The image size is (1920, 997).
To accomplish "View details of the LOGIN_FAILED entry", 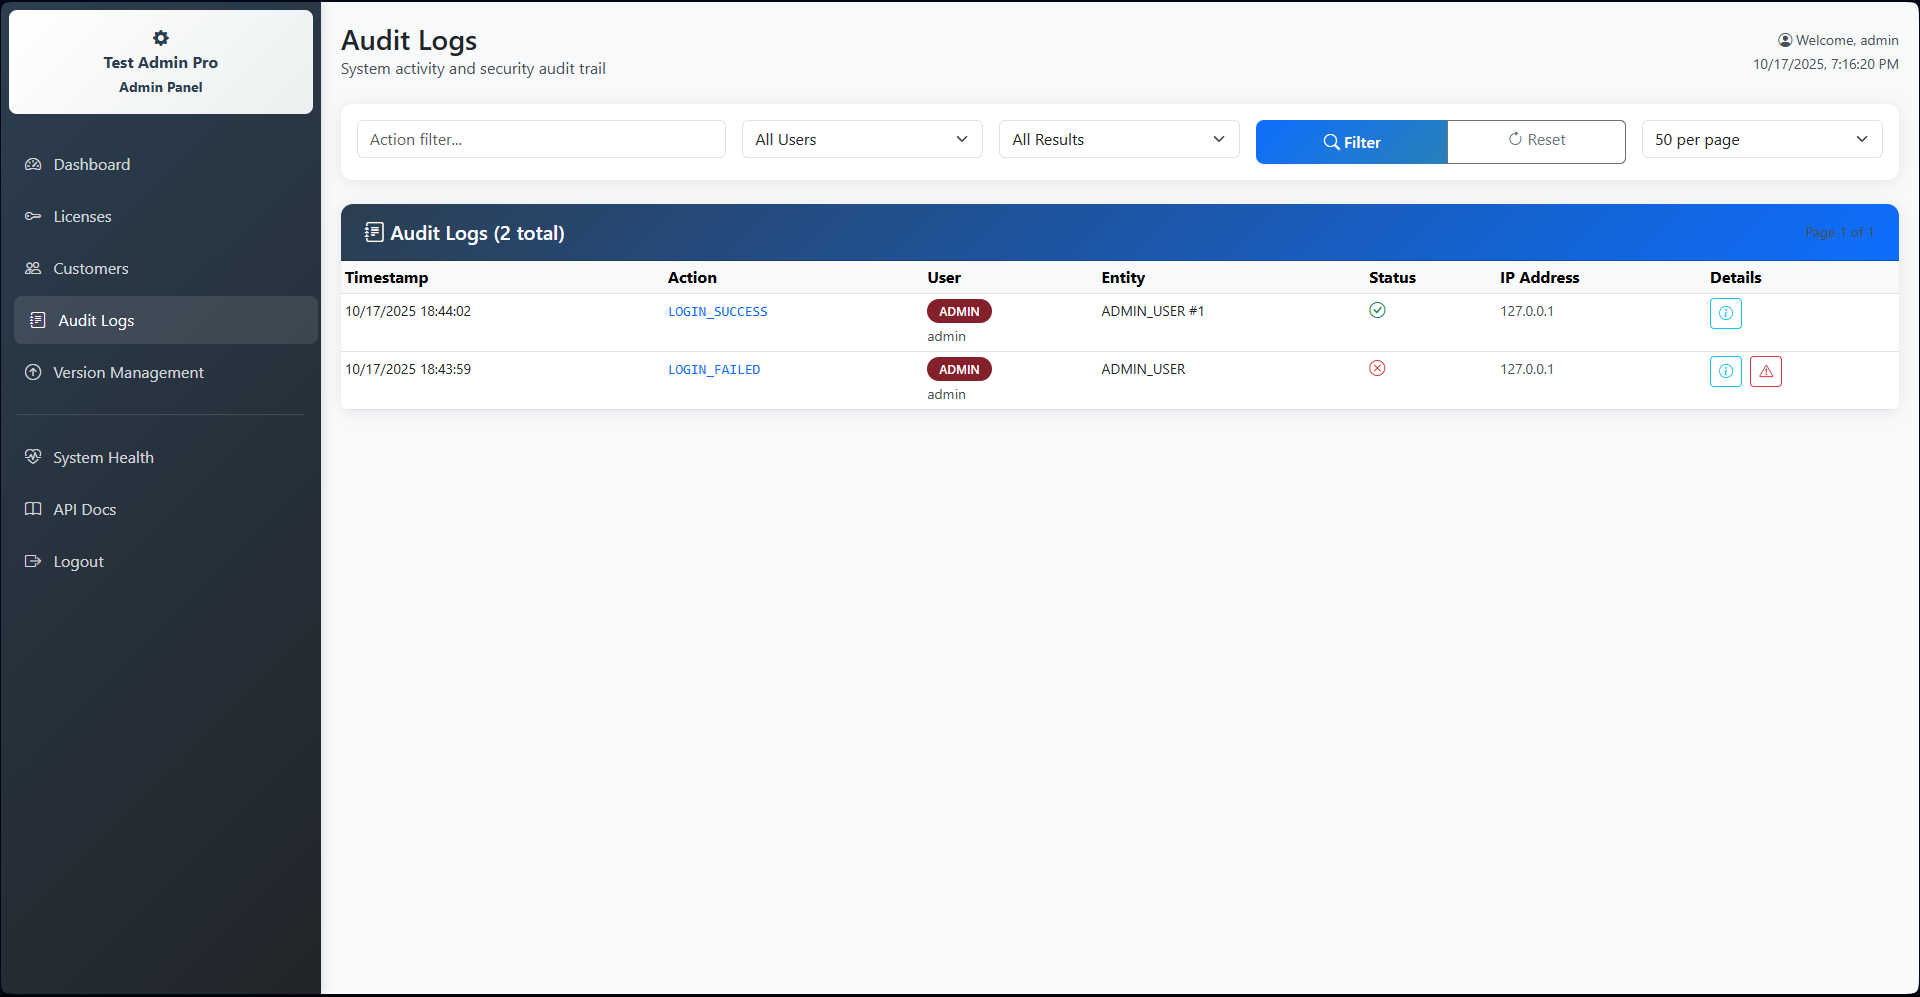I will point(1725,372).
